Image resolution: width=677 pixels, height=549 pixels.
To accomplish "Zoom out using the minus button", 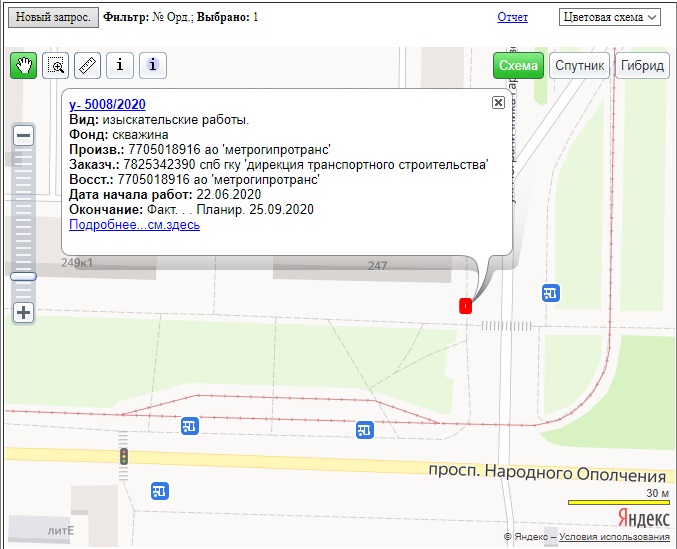I will click(23, 135).
